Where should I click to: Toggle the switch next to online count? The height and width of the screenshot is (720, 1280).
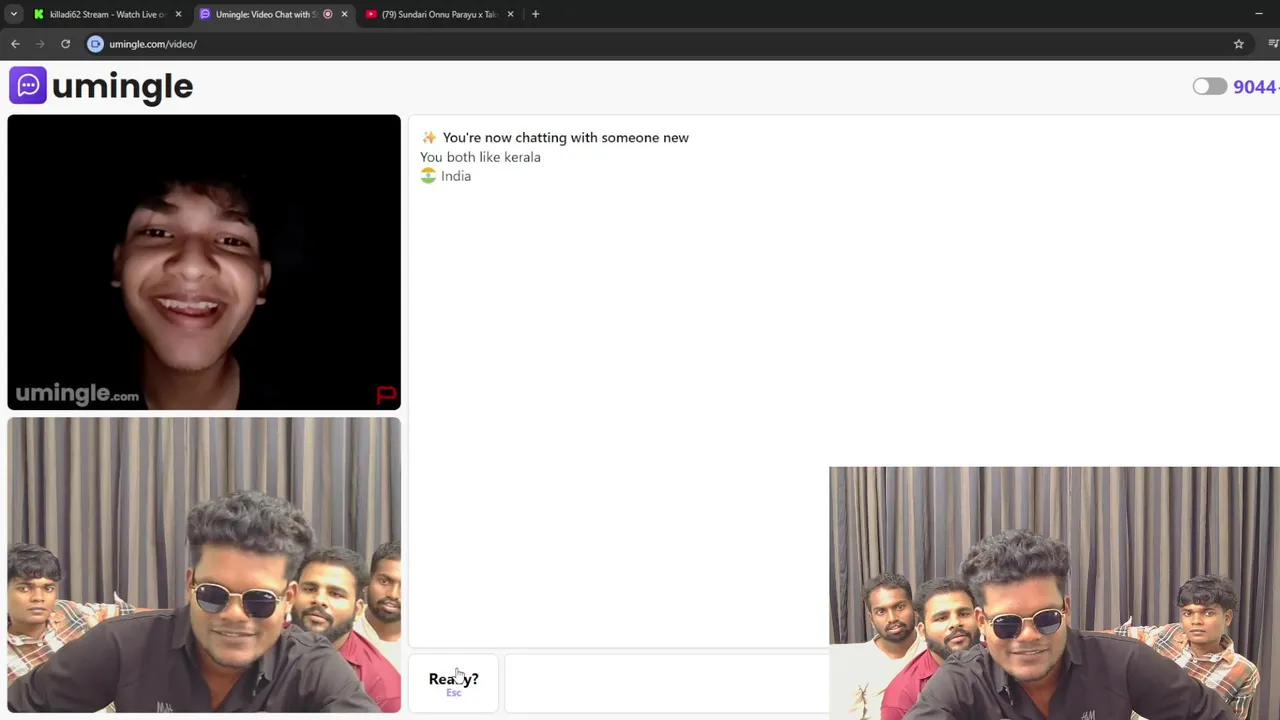tap(1209, 86)
